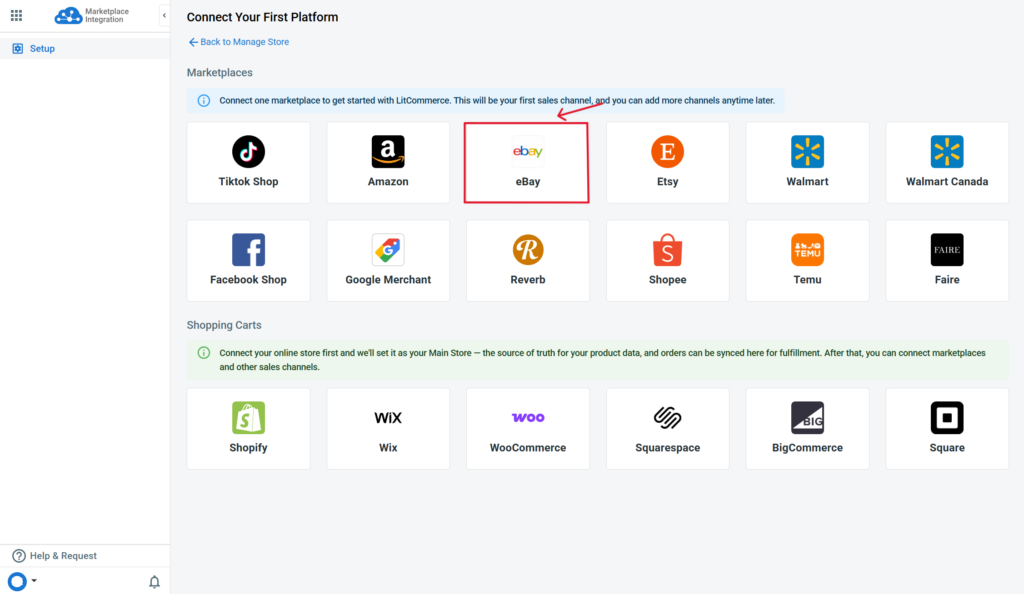
Task: Open the app grid launcher icon
Action: (x=16, y=15)
